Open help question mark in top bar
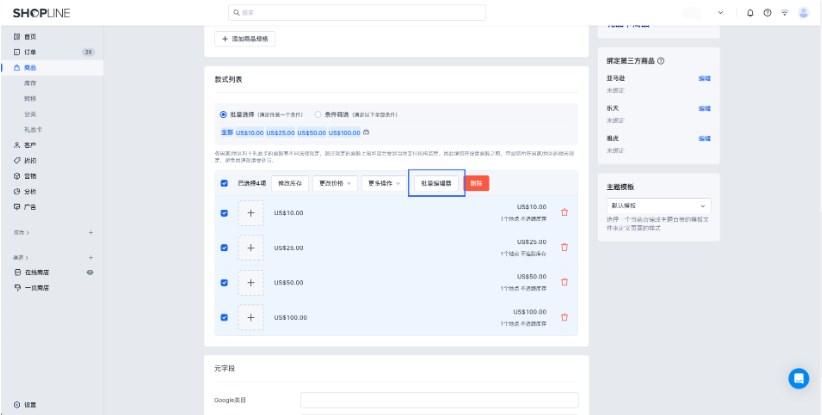The width and height of the screenshot is (822, 415). point(767,13)
